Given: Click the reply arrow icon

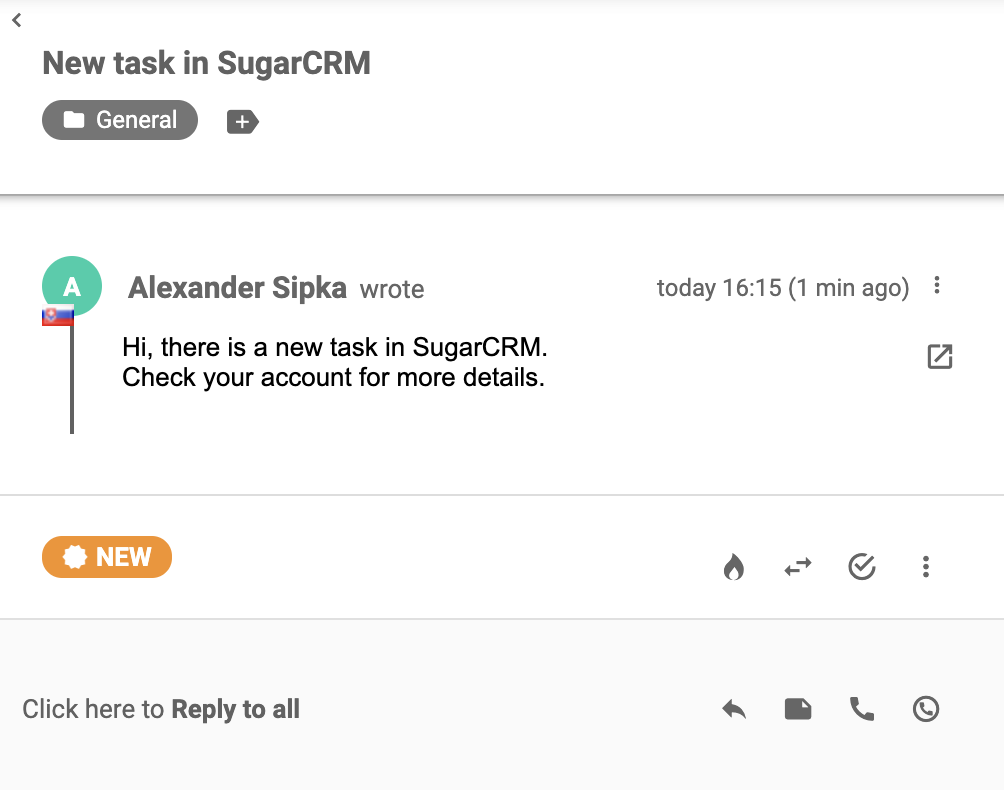Looking at the screenshot, I should [734, 709].
